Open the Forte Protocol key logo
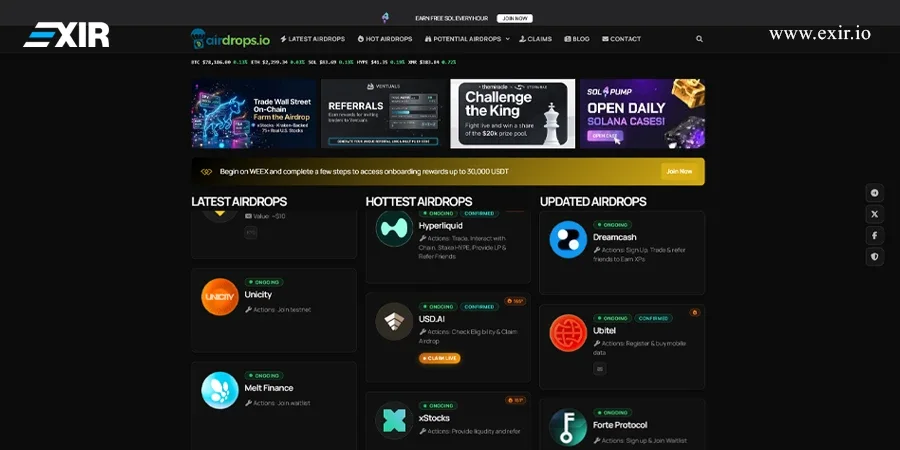 click(x=568, y=428)
